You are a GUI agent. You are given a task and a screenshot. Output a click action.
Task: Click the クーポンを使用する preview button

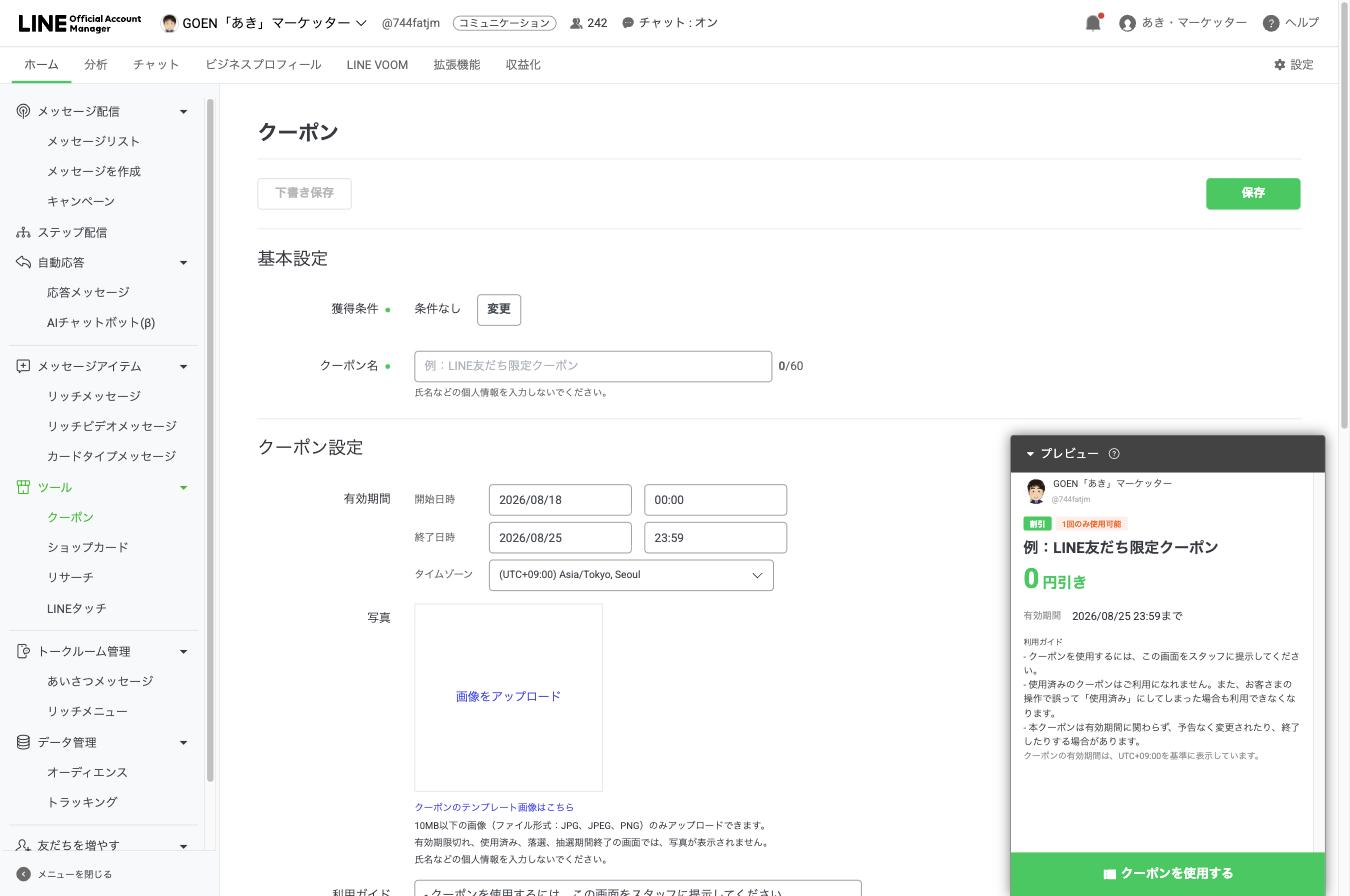point(1168,874)
